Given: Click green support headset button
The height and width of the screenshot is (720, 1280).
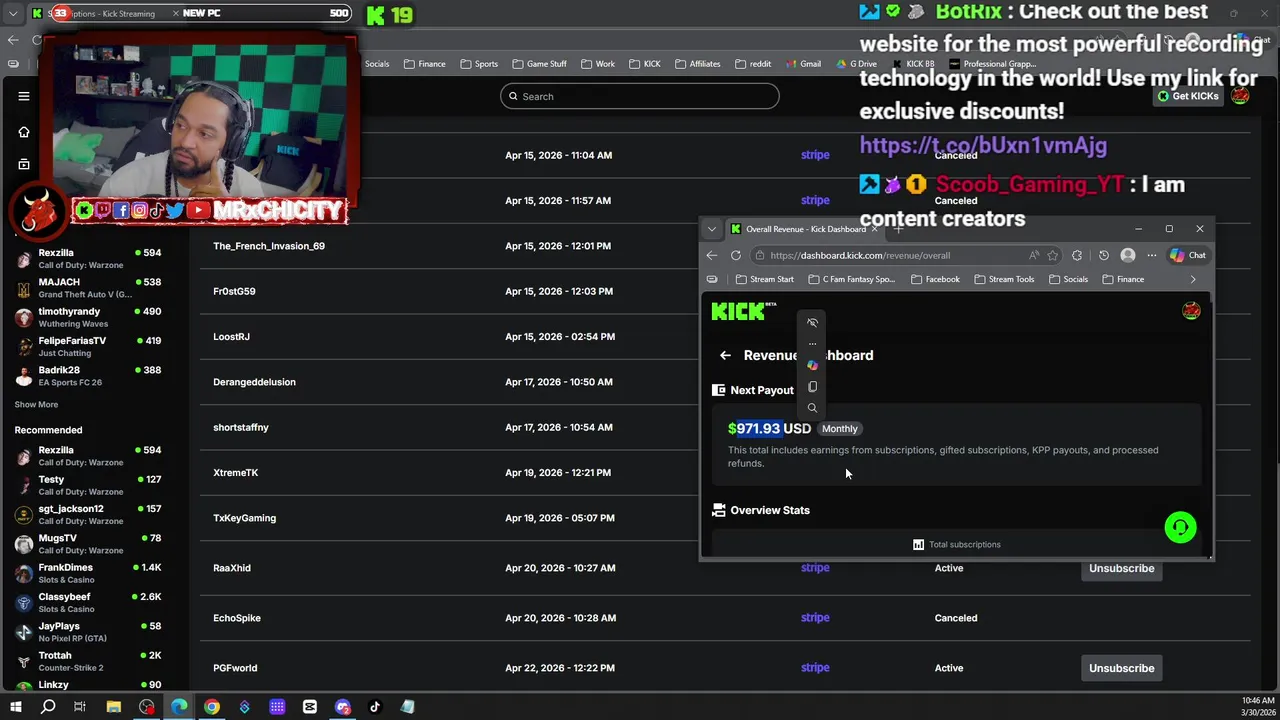Looking at the screenshot, I should pos(1180,527).
